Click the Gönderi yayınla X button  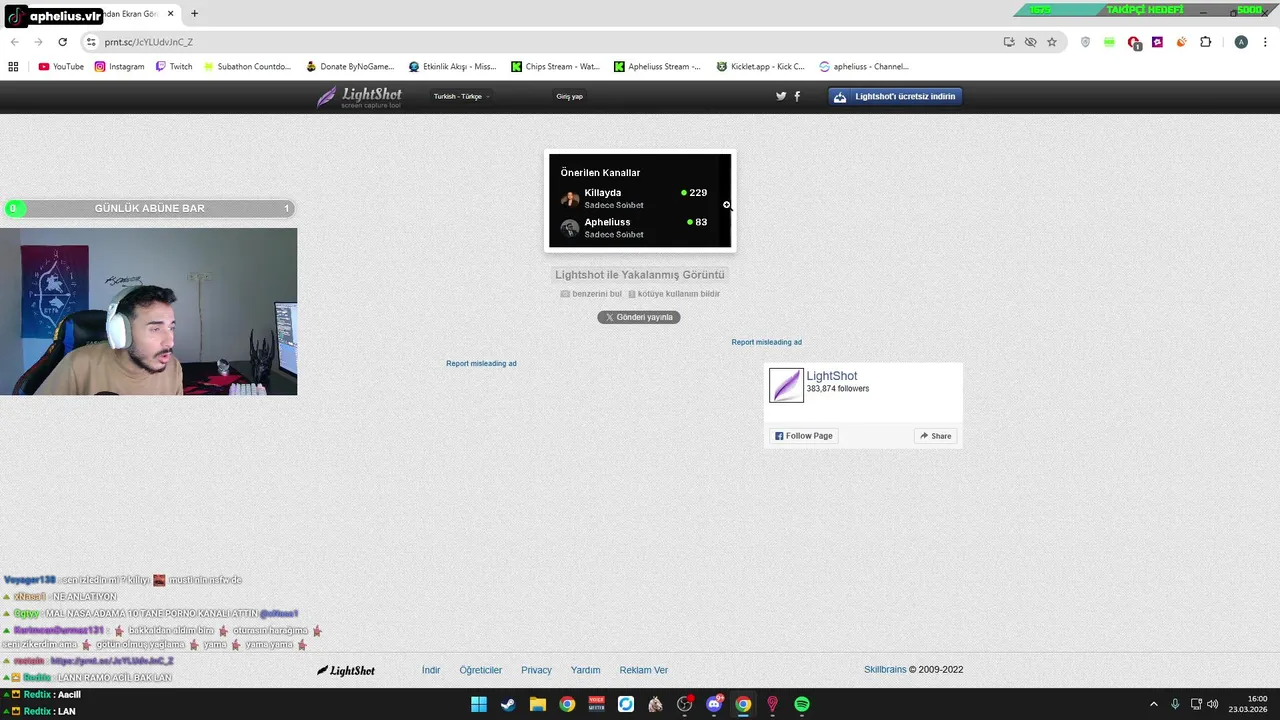tap(639, 317)
